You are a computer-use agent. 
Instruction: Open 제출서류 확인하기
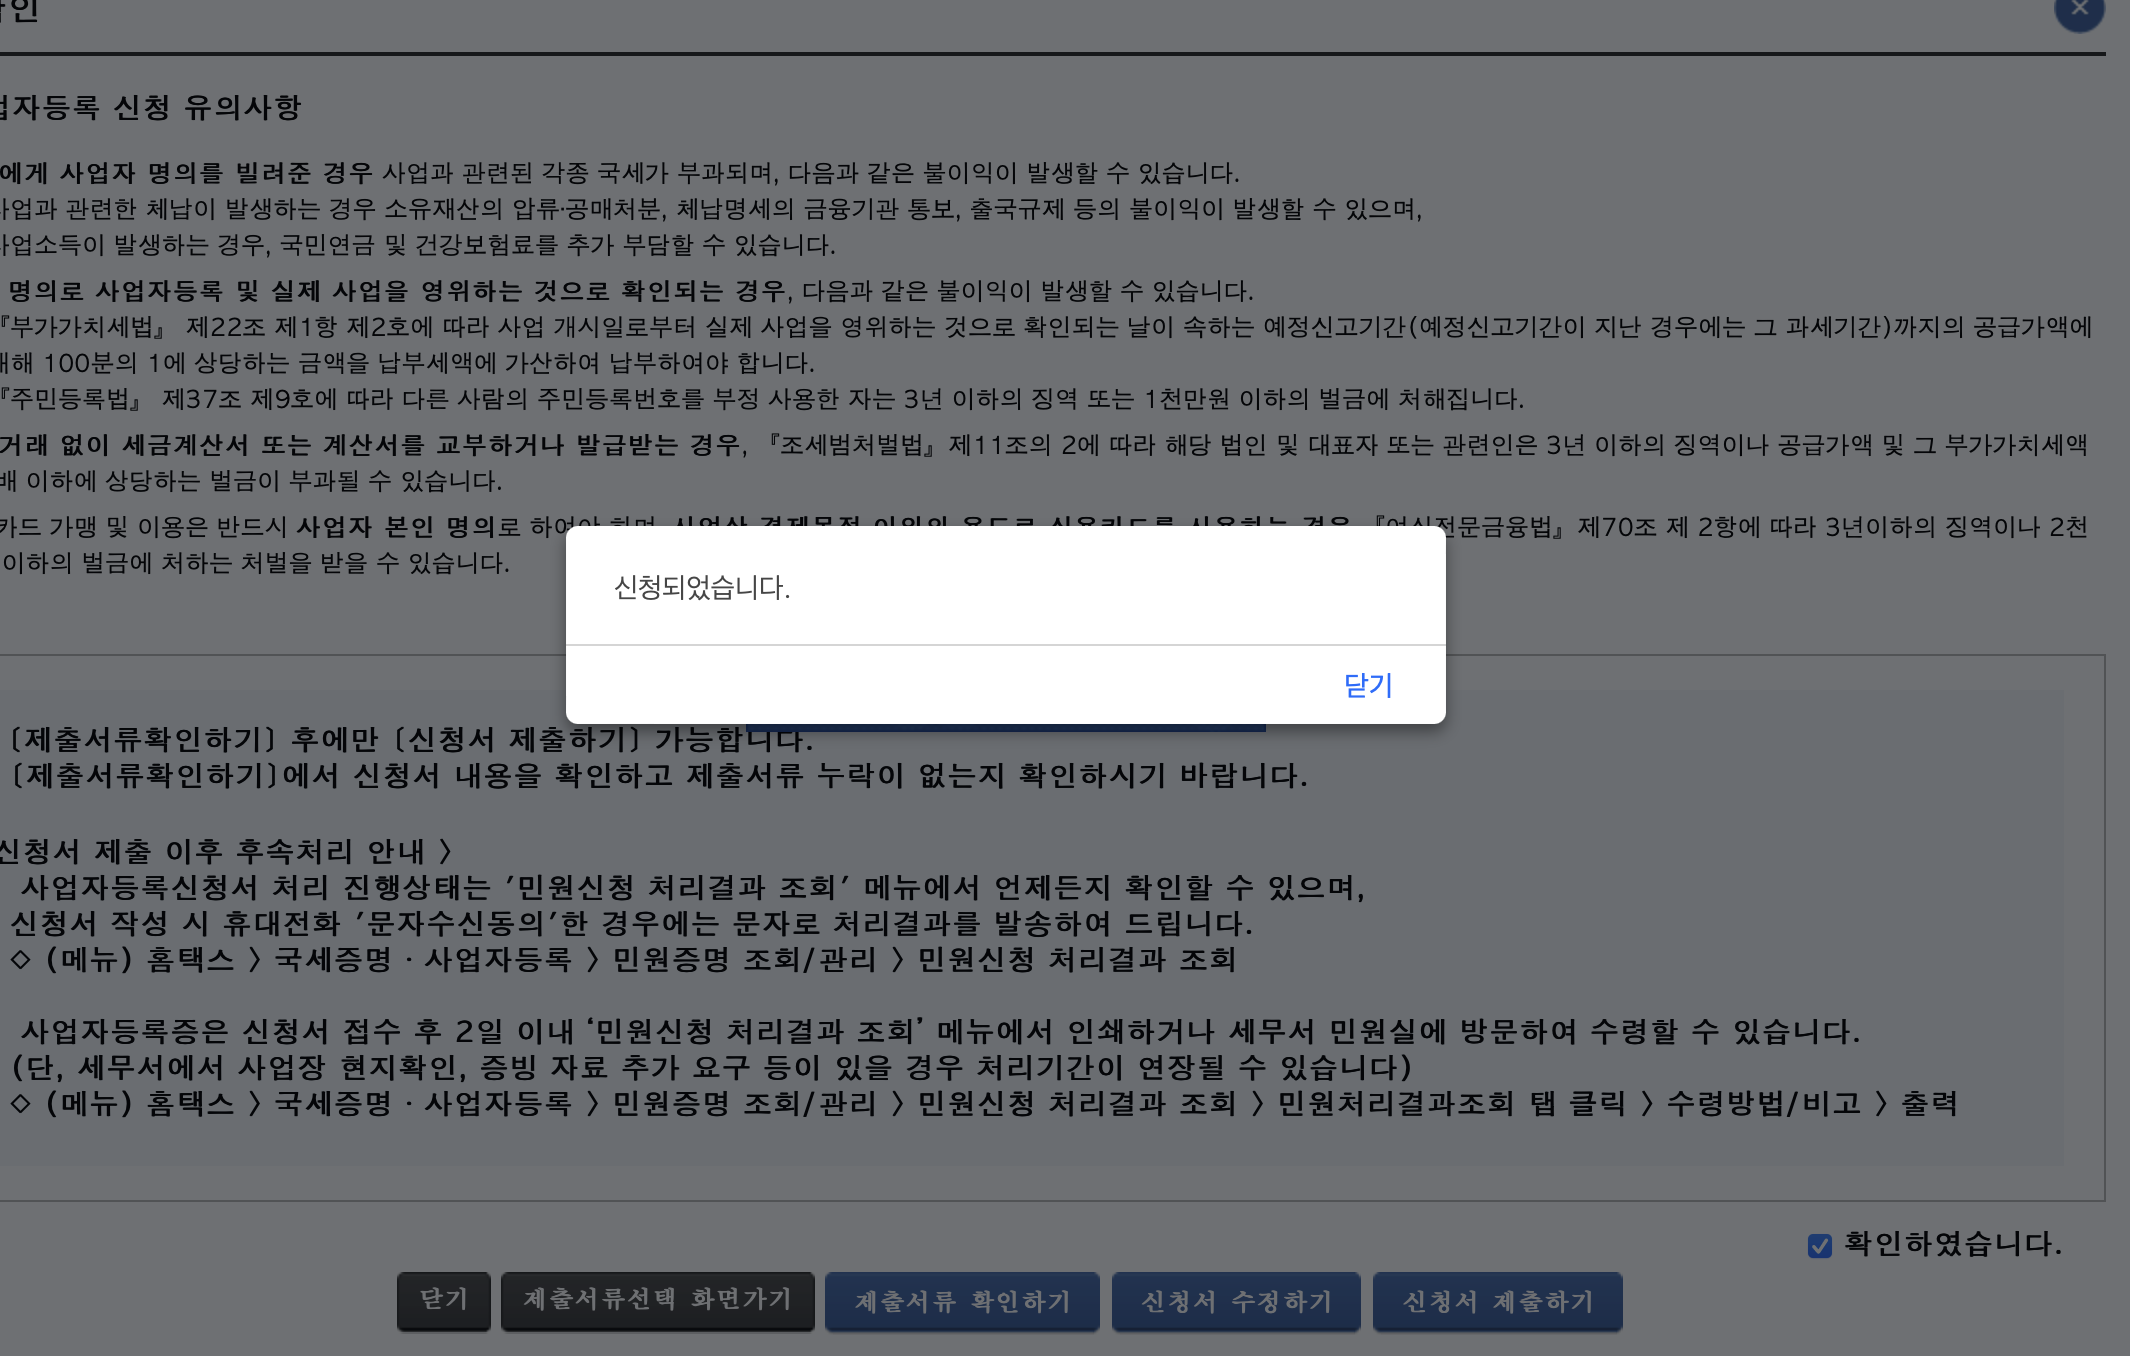point(962,1301)
